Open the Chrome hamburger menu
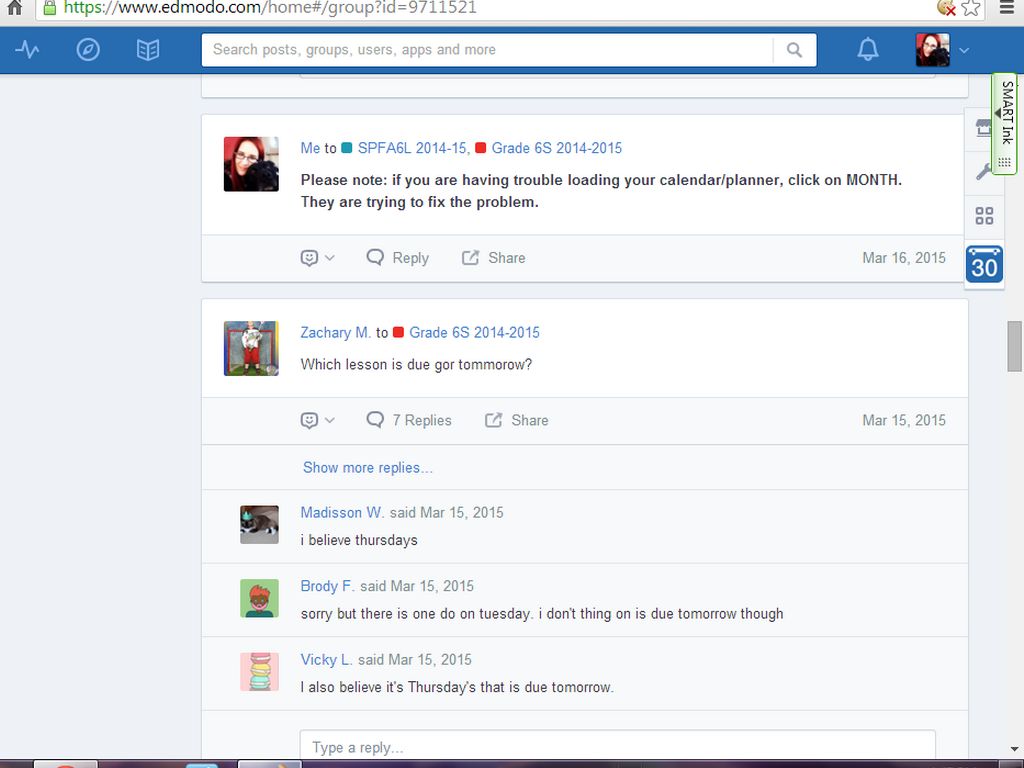This screenshot has width=1024, height=768. tap(1006, 8)
